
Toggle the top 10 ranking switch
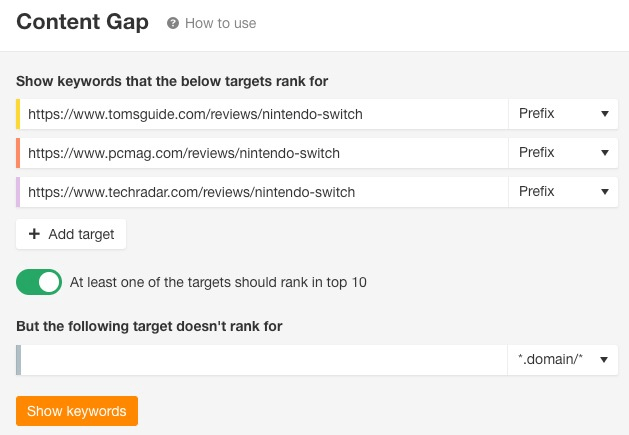(x=39, y=282)
